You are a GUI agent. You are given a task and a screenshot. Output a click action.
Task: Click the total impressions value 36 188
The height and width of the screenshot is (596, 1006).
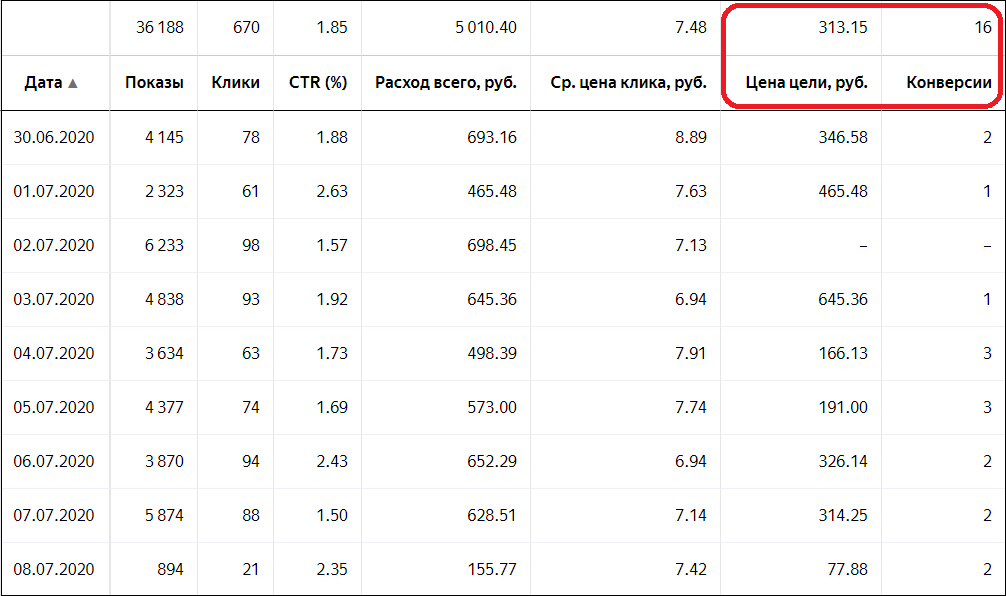click(160, 28)
